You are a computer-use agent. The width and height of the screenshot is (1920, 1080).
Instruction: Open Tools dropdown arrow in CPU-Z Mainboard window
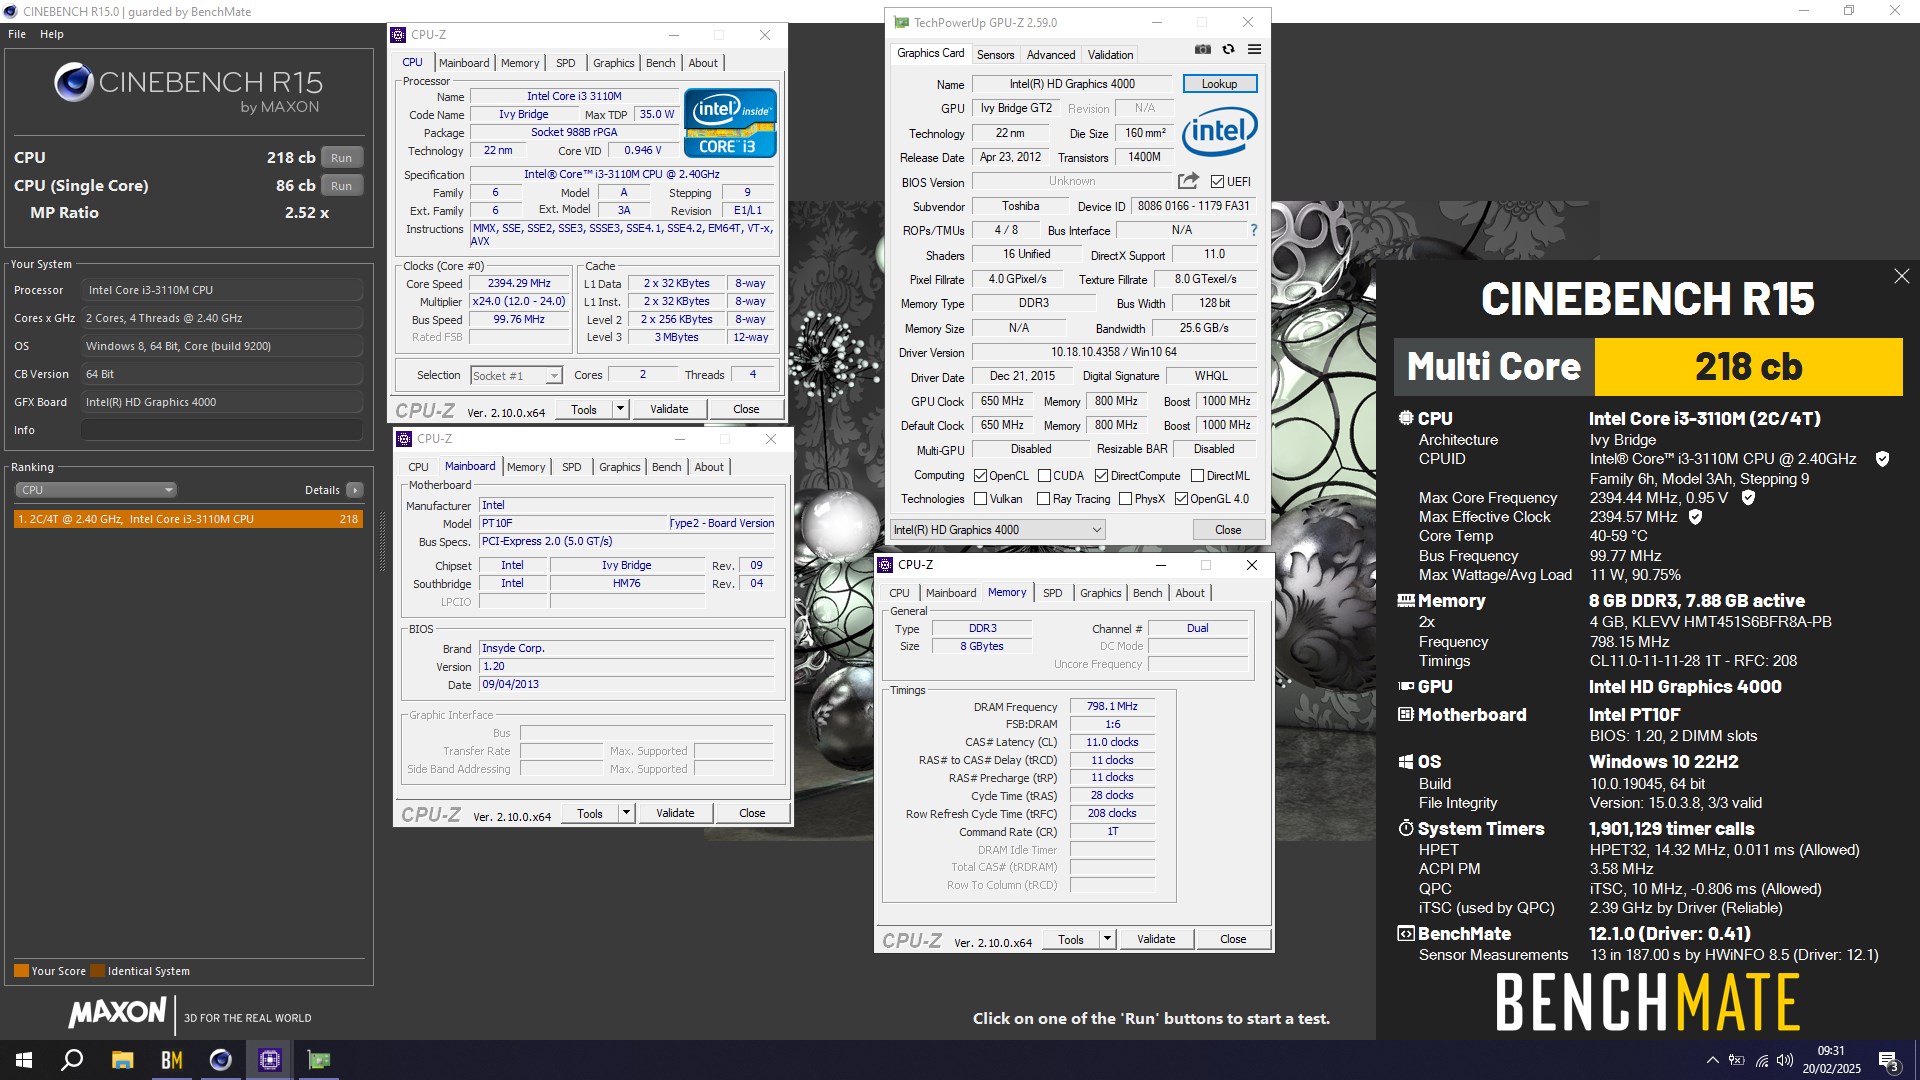[x=626, y=813]
